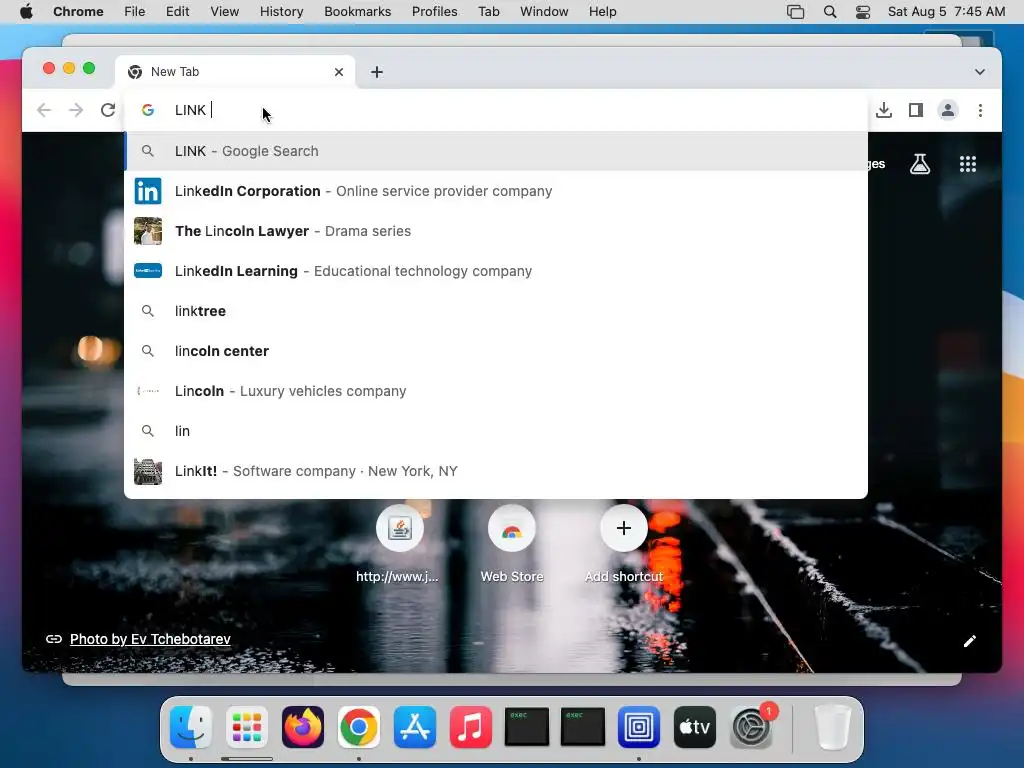The height and width of the screenshot is (768, 1024).
Task: Open the File menu
Action: [135, 12]
